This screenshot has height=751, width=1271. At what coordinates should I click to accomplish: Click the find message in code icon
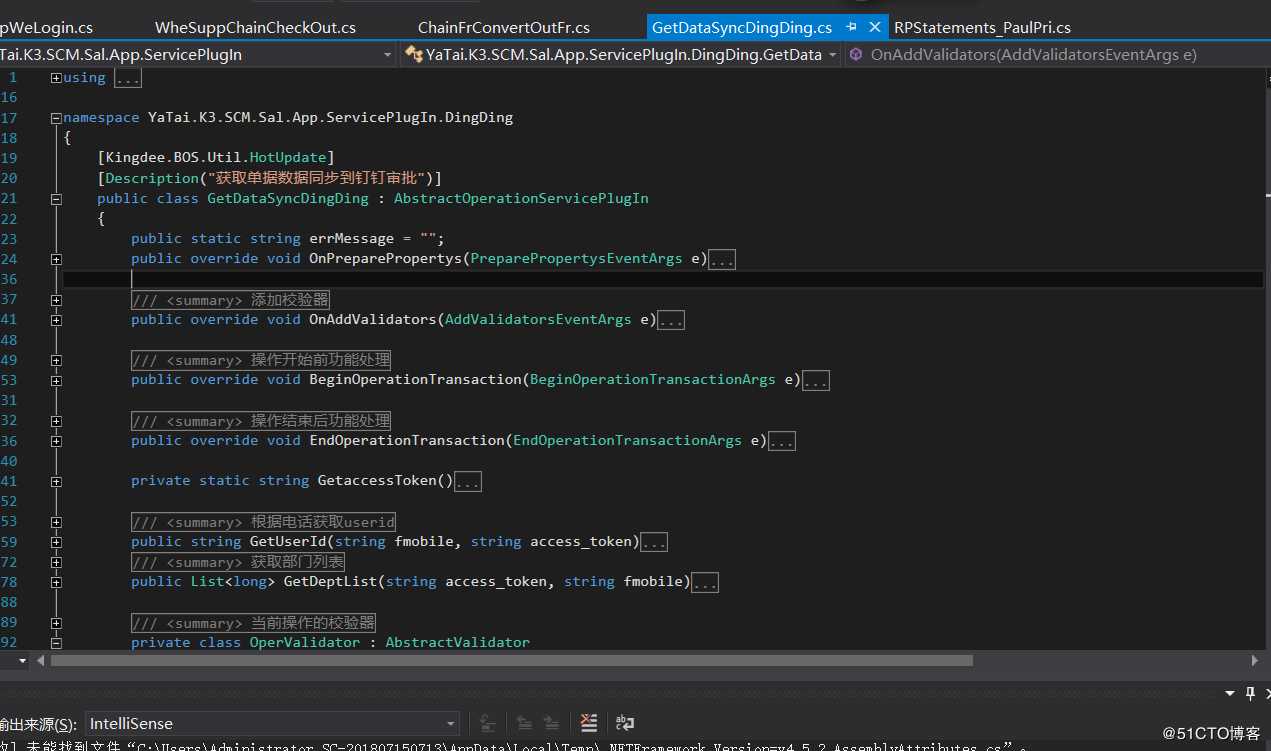tap(488, 723)
